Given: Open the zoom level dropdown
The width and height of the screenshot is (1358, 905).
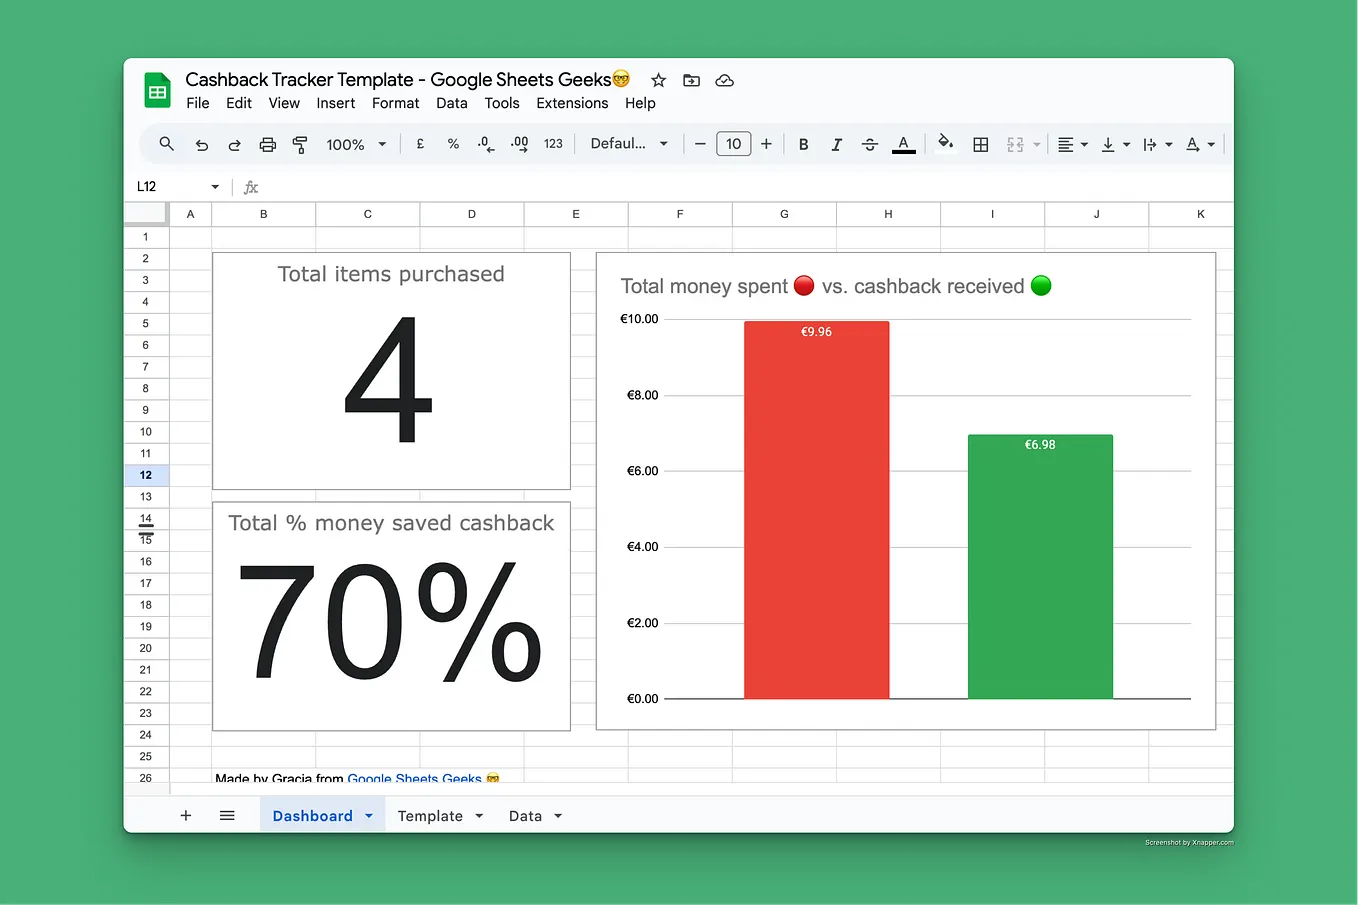Looking at the screenshot, I should click(355, 144).
